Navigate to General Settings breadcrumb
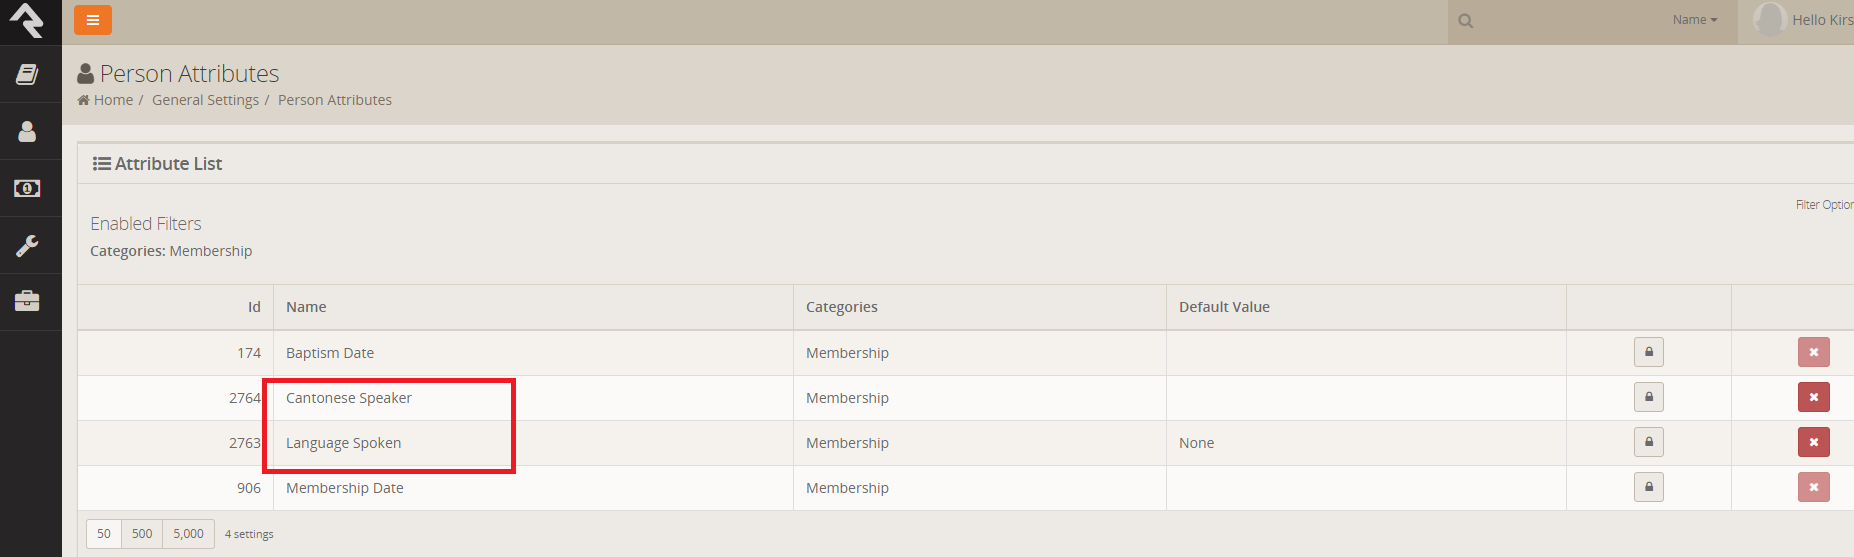 (x=205, y=100)
